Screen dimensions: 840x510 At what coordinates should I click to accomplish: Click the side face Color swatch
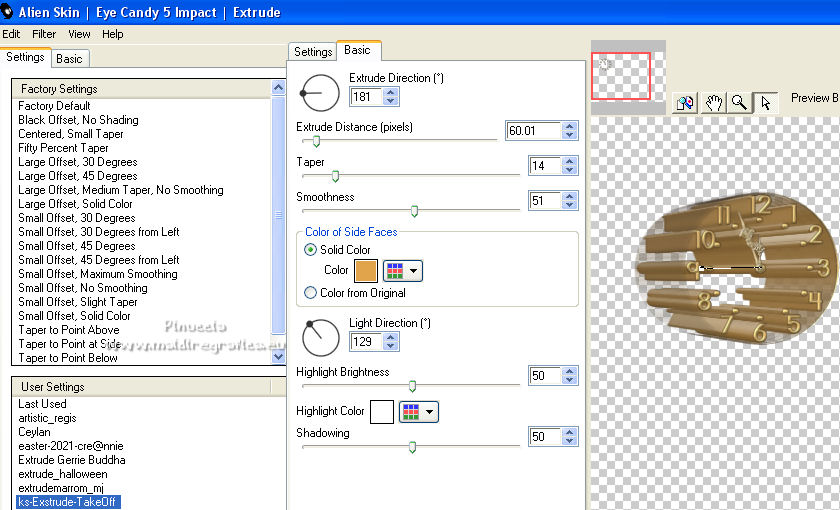[366, 271]
